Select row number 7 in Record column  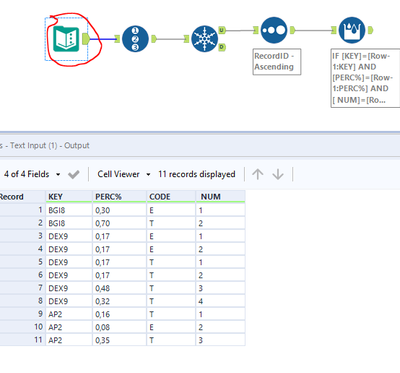pos(22,288)
